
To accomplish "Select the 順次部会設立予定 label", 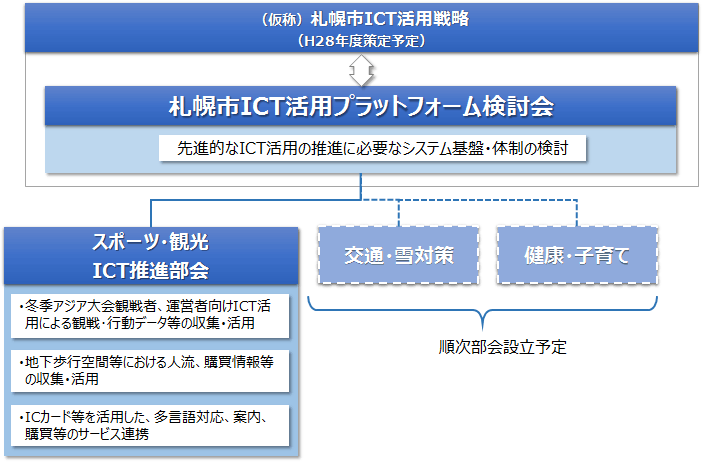I will click(502, 347).
